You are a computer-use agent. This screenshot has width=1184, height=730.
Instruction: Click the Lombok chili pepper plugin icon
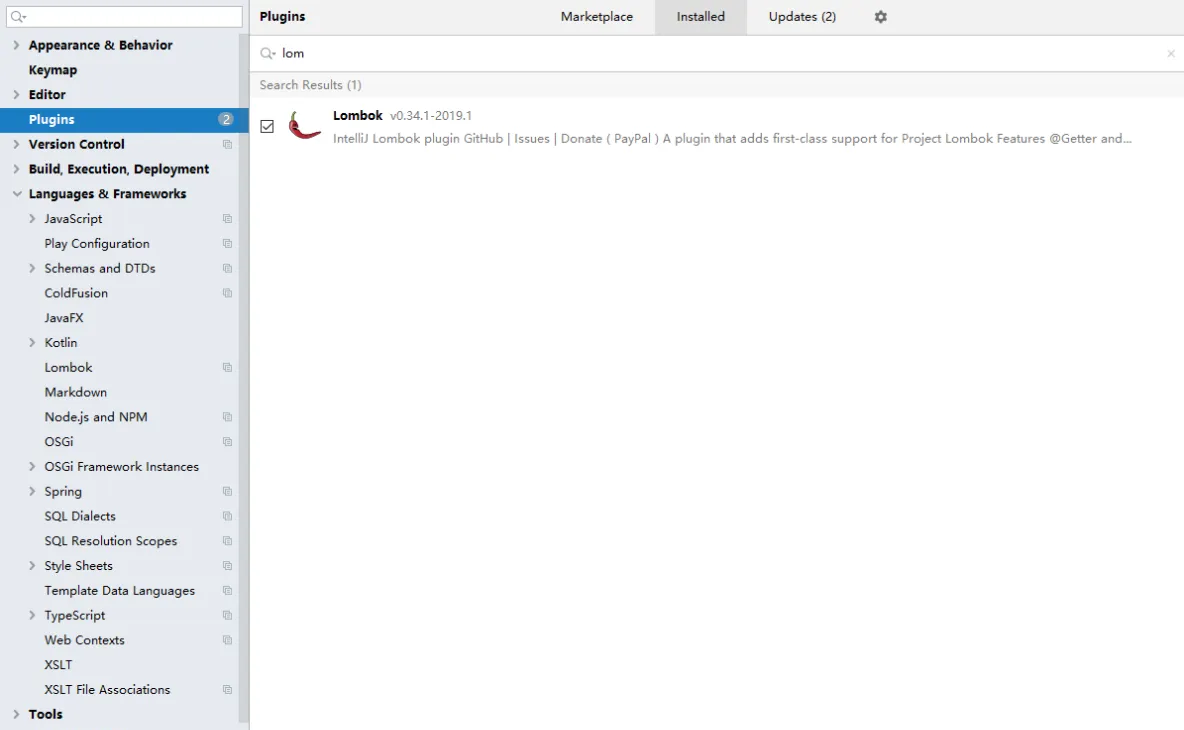point(304,125)
